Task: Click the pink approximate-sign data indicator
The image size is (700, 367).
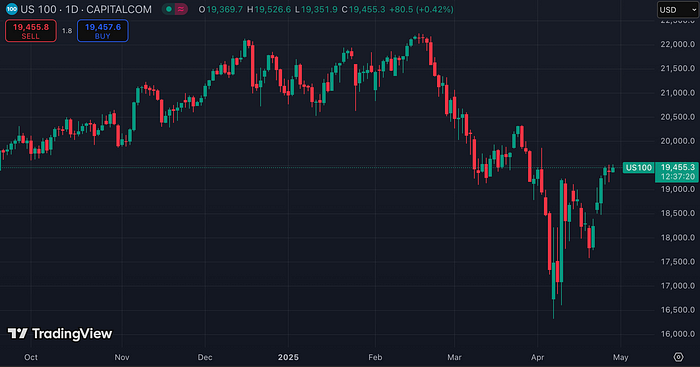Action: pos(181,9)
